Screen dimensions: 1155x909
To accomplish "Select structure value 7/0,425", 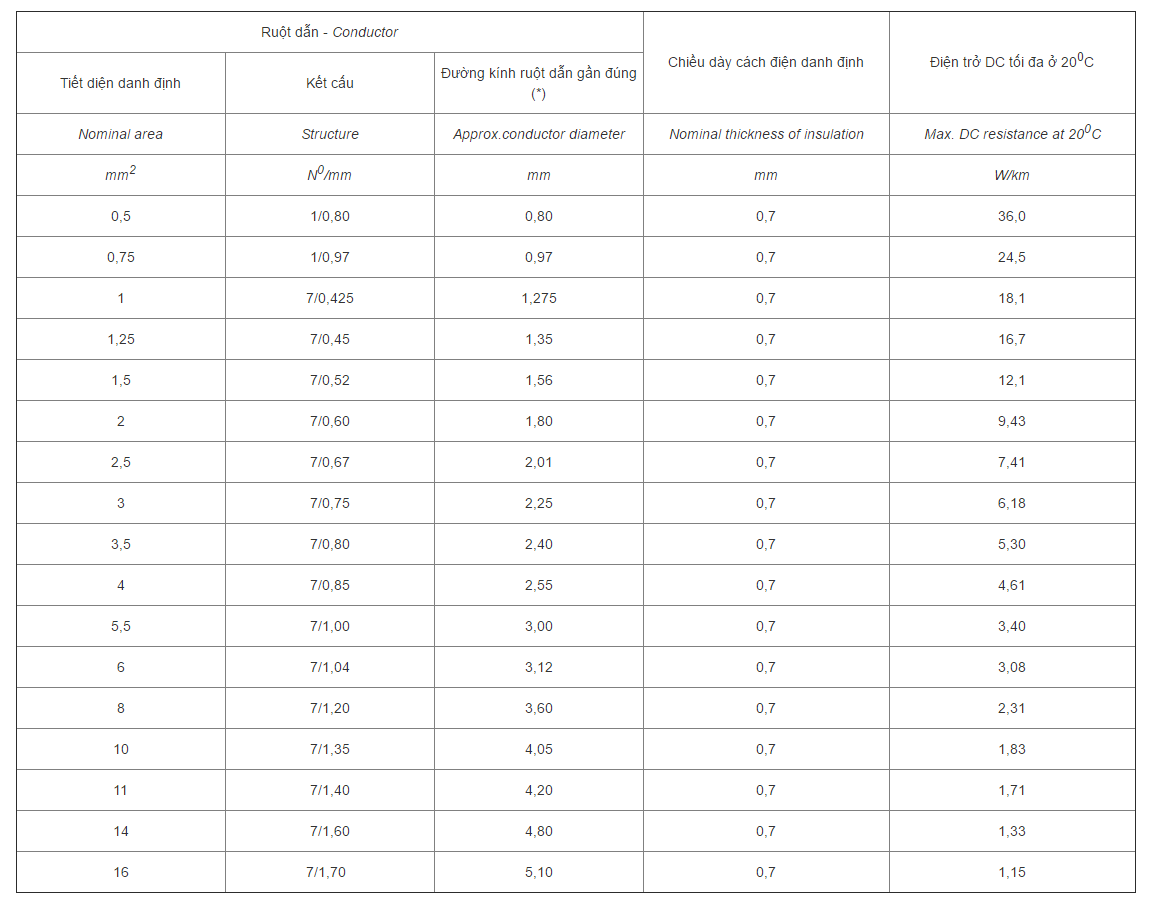I will pos(330,298).
